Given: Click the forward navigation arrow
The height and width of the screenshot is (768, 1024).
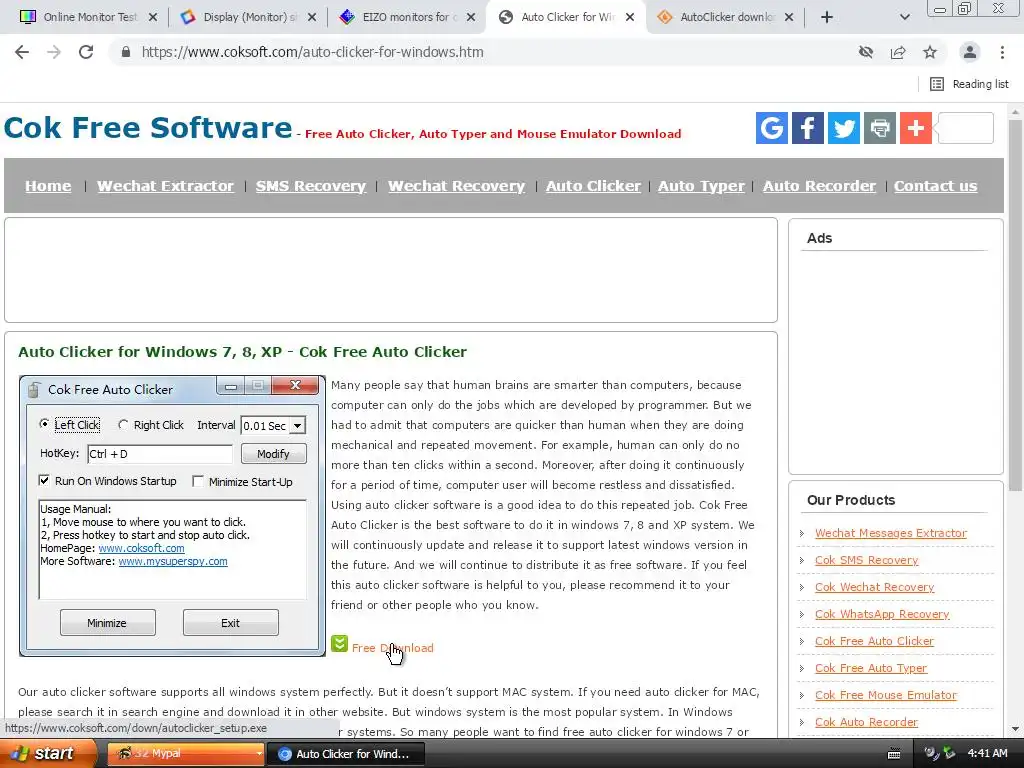Looking at the screenshot, I should [x=54, y=52].
